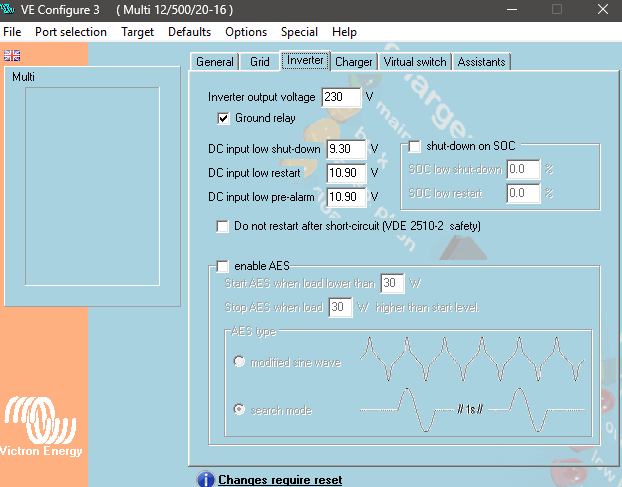Switch to the General tab

(215, 62)
